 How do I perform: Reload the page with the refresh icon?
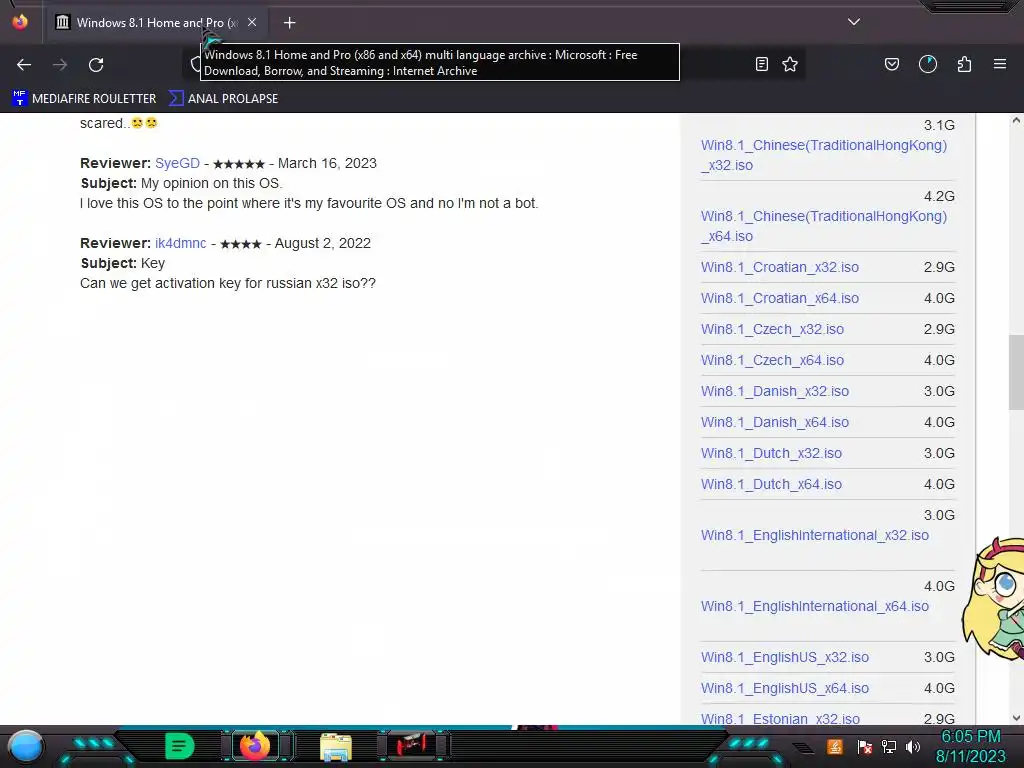pos(96,65)
